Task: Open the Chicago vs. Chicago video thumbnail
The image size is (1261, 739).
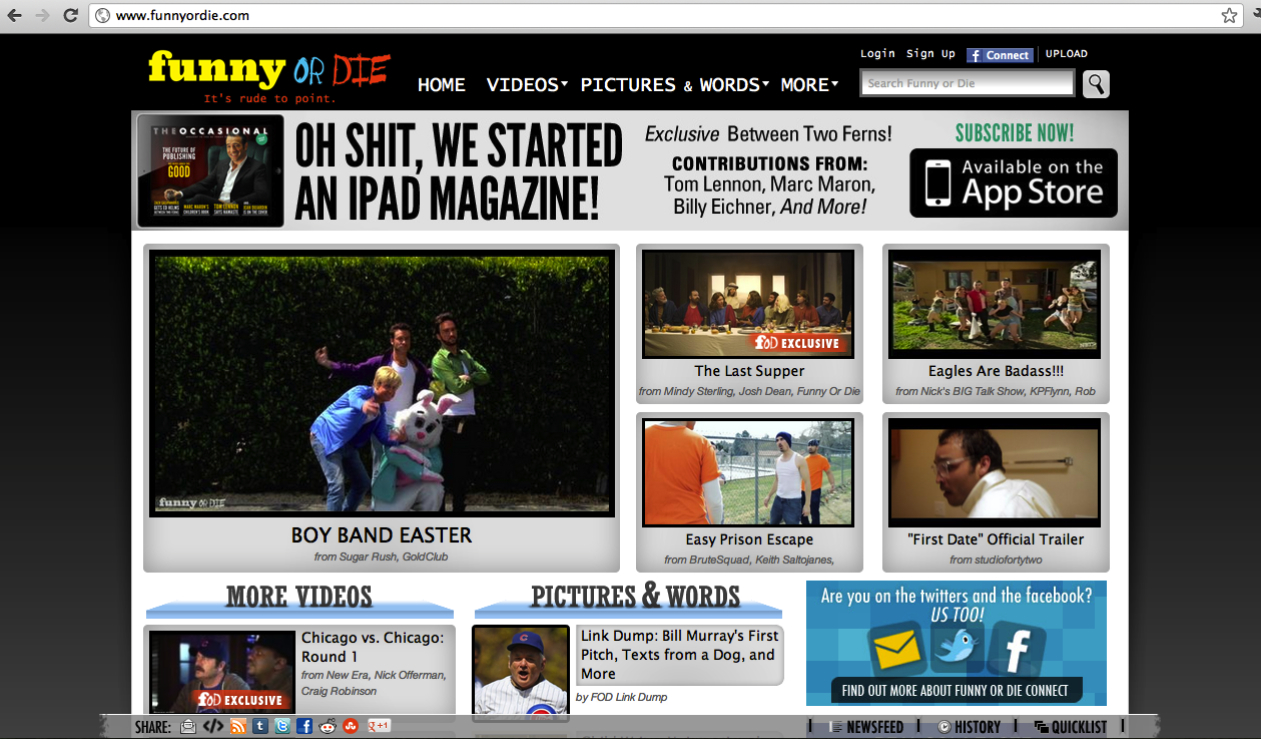Action: pyautogui.click(x=222, y=671)
